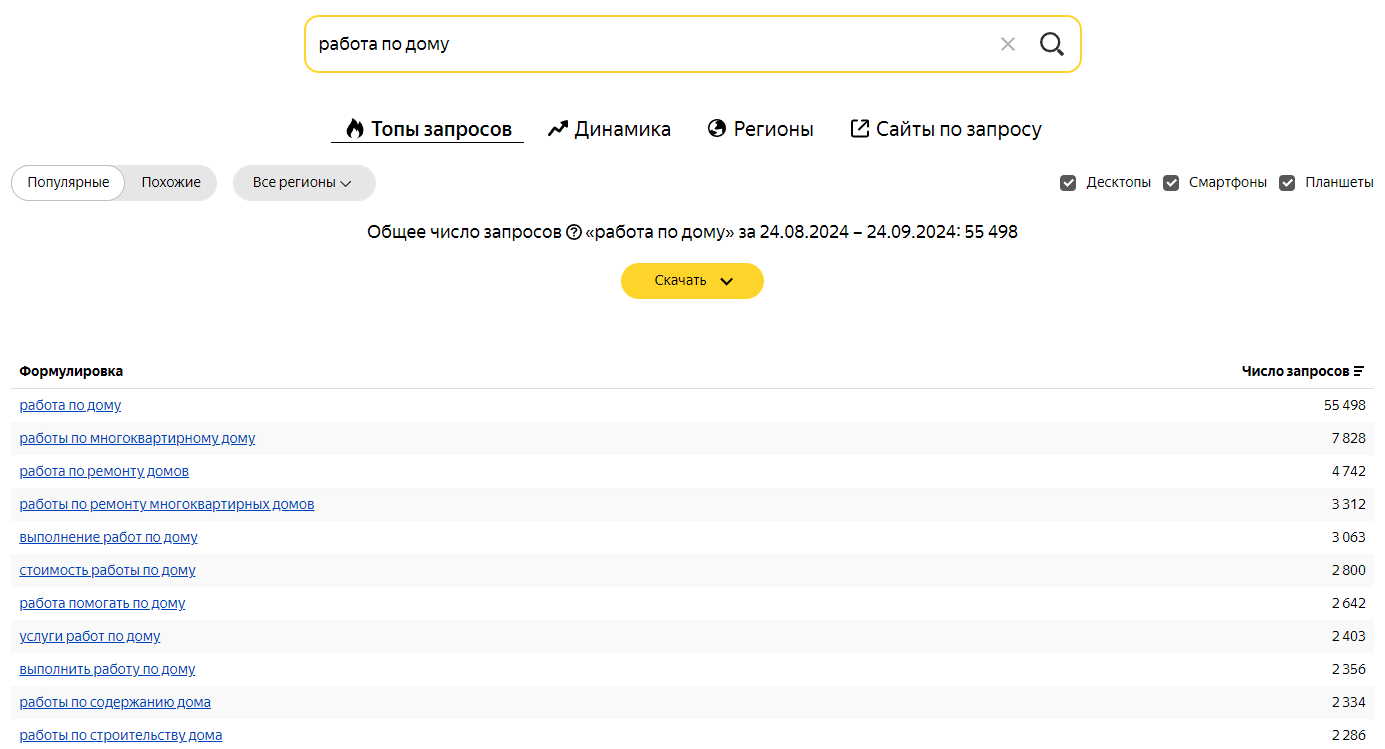
Task: Uncheck the Десктопы checkbox
Action: pyautogui.click(x=1068, y=183)
